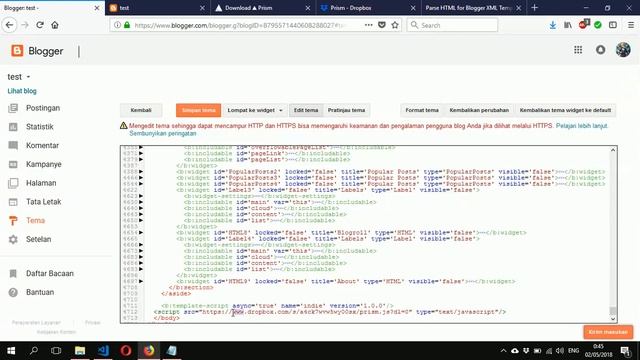Select Pratinjau tema preview
Image resolution: width=640 pixels, height=360 pixels.
coord(347,110)
